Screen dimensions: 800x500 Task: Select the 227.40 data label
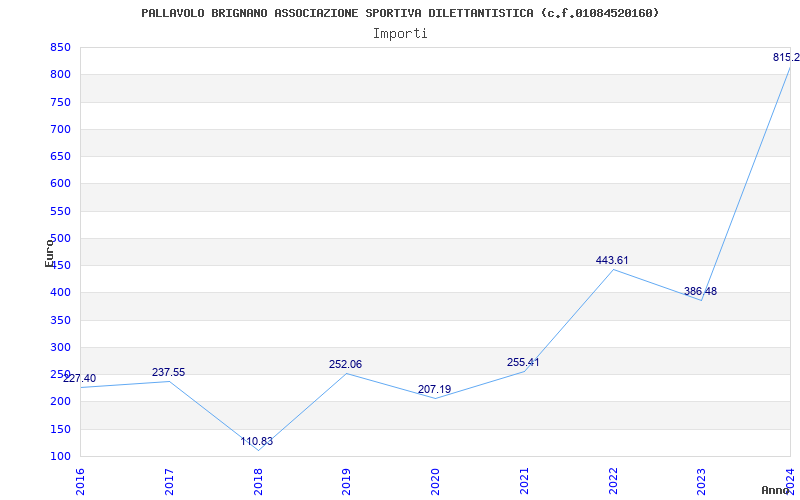pos(80,379)
